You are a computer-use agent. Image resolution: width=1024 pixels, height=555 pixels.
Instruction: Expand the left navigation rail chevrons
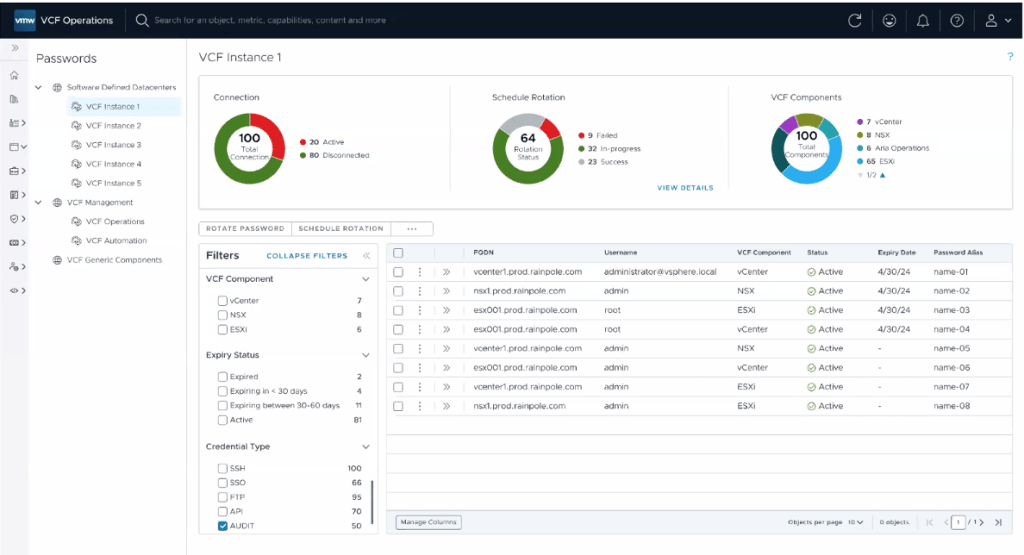tap(15, 48)
